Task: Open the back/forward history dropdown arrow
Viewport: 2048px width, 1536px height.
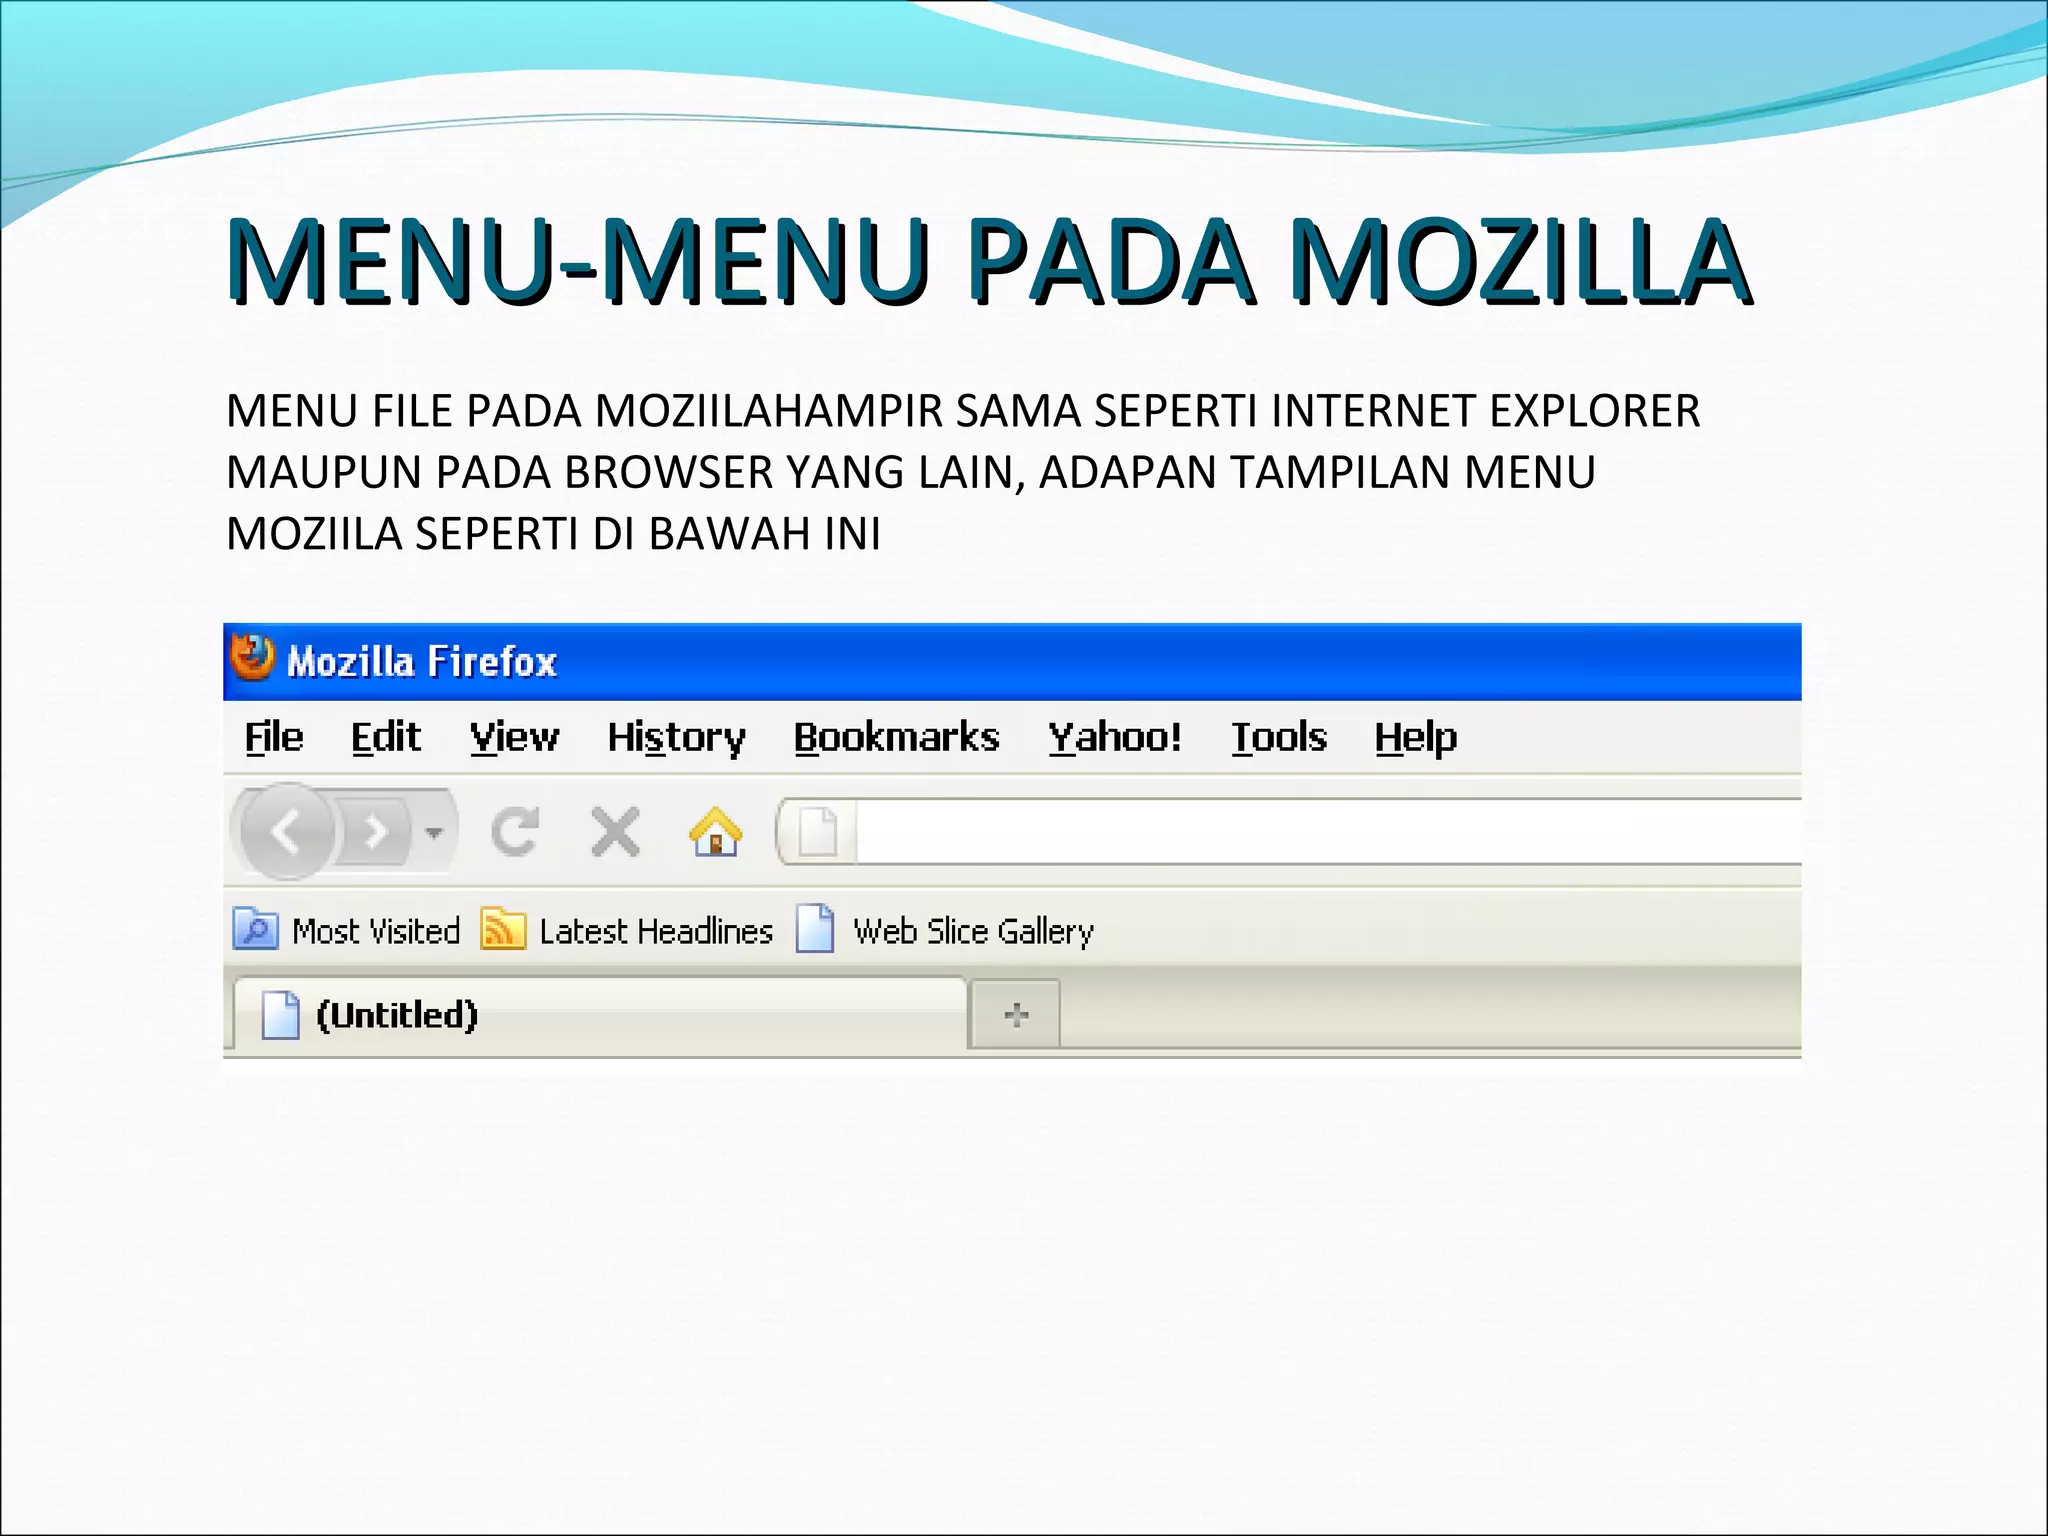Action: (x=434, y=831)
